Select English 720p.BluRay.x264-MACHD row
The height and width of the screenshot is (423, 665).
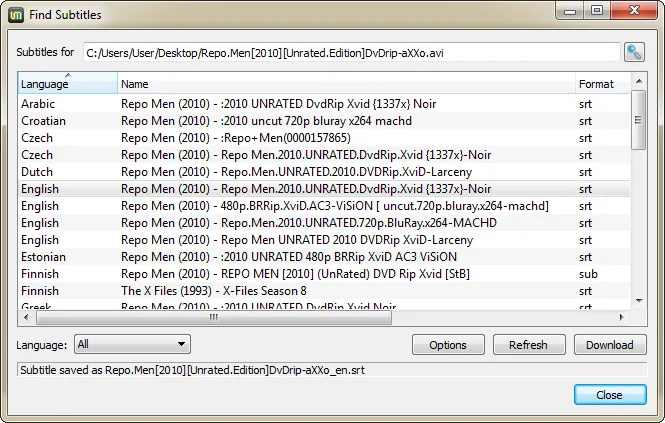[x=324, y=222]
